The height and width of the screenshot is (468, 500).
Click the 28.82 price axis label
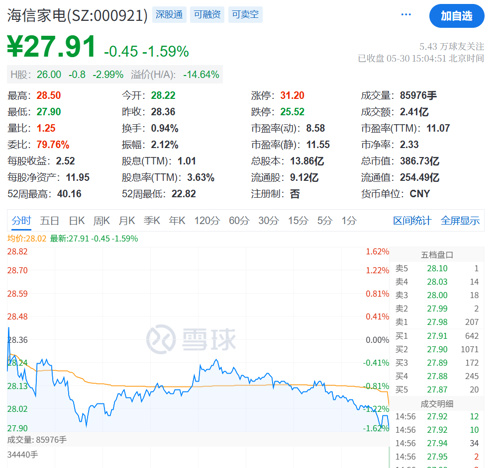pyautogui.click(x=17, y=252)
